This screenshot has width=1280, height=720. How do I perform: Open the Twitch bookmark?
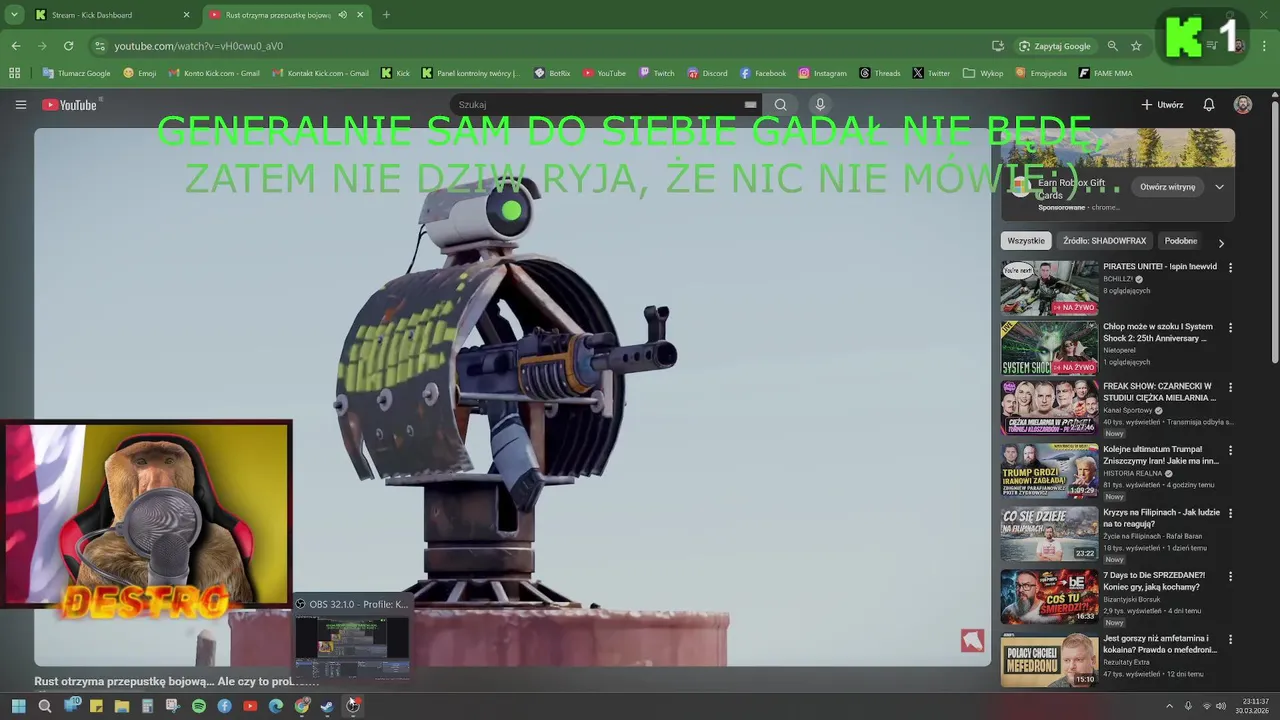point(657,73)
